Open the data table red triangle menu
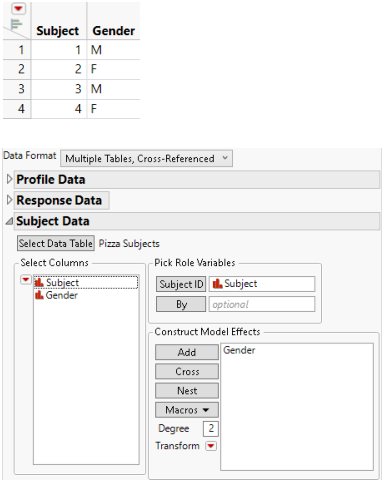The image size is (384, 482). point(18,9)
